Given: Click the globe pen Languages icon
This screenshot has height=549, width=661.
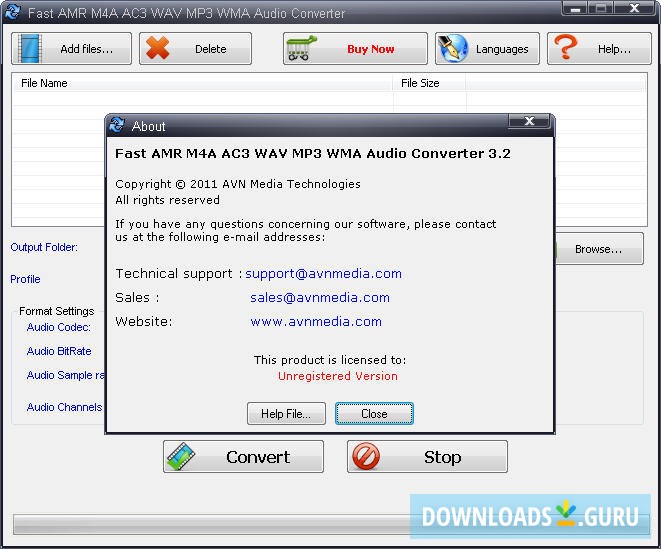Looking at the screenshot, I should pyautogui.click(x=453, y=48).
